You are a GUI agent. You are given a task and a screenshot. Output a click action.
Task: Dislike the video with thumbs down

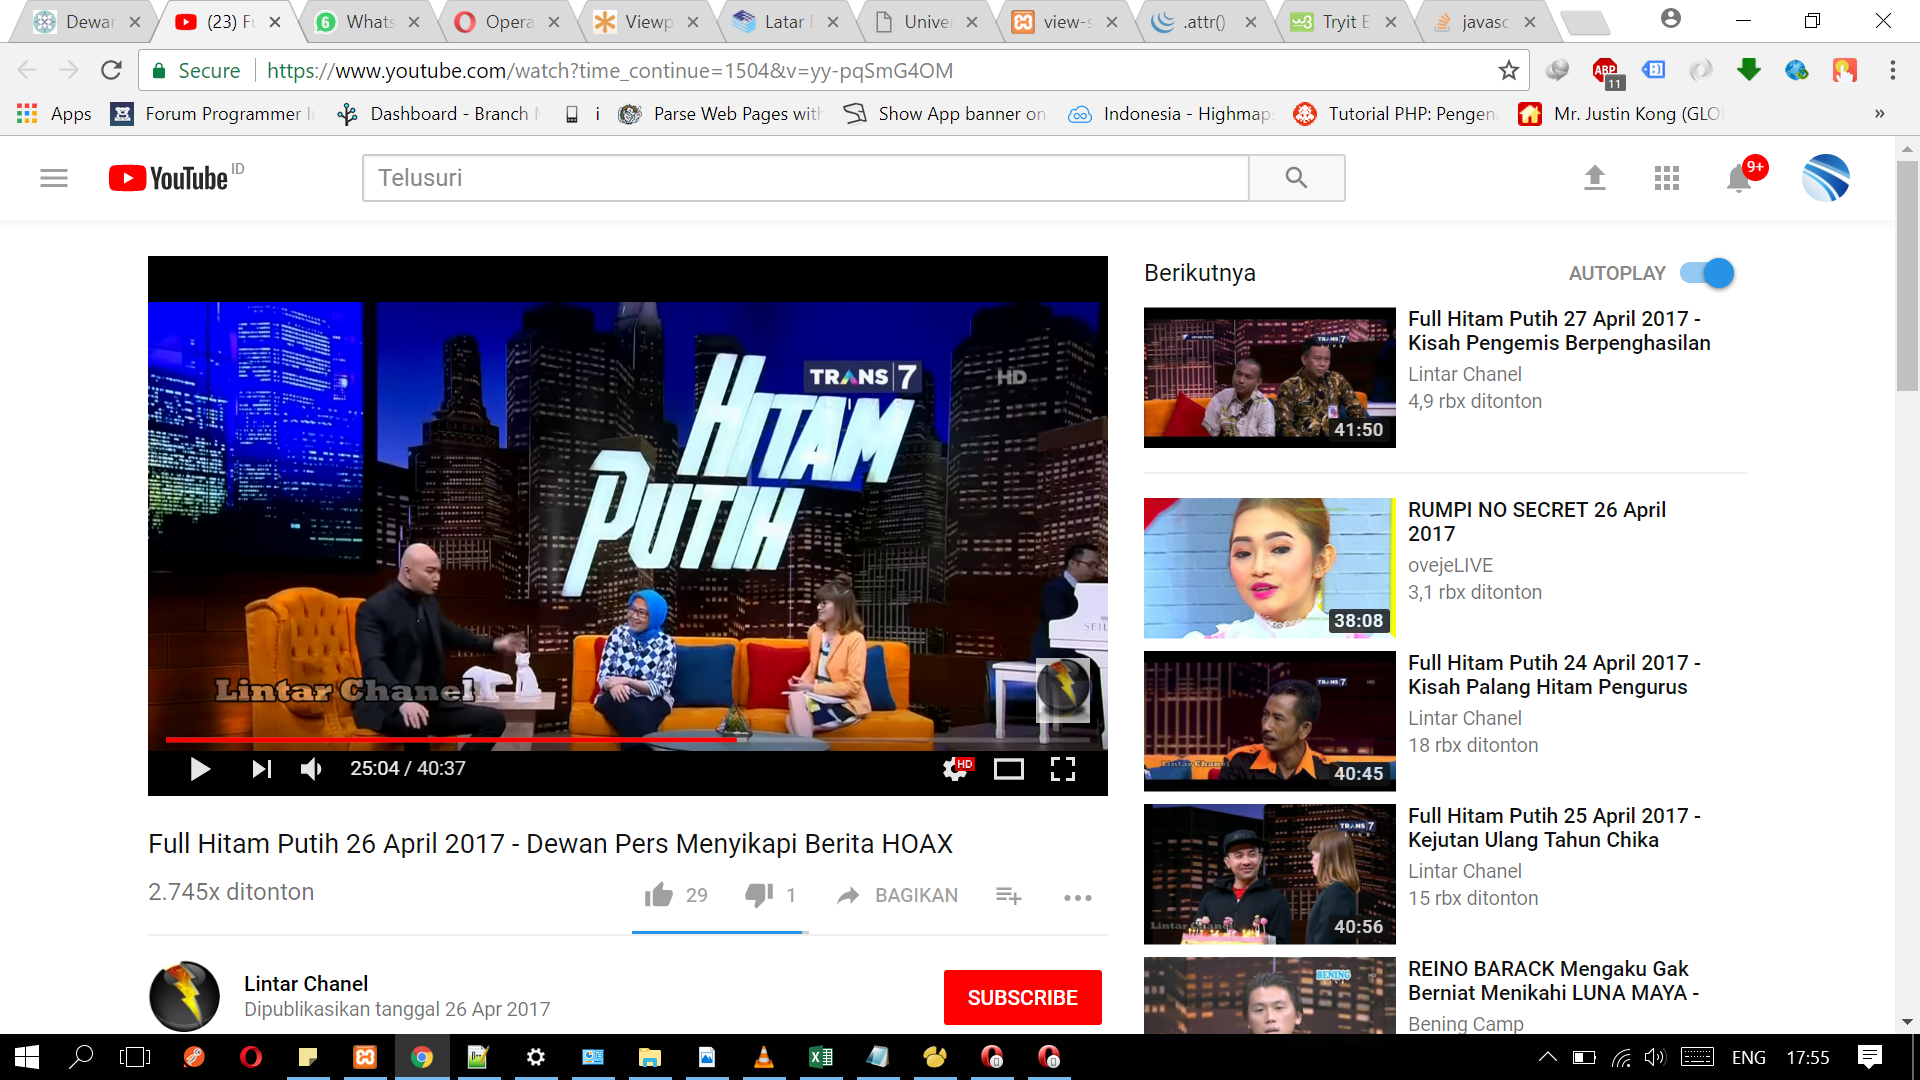pyautogui.click(x=759, y=895)
